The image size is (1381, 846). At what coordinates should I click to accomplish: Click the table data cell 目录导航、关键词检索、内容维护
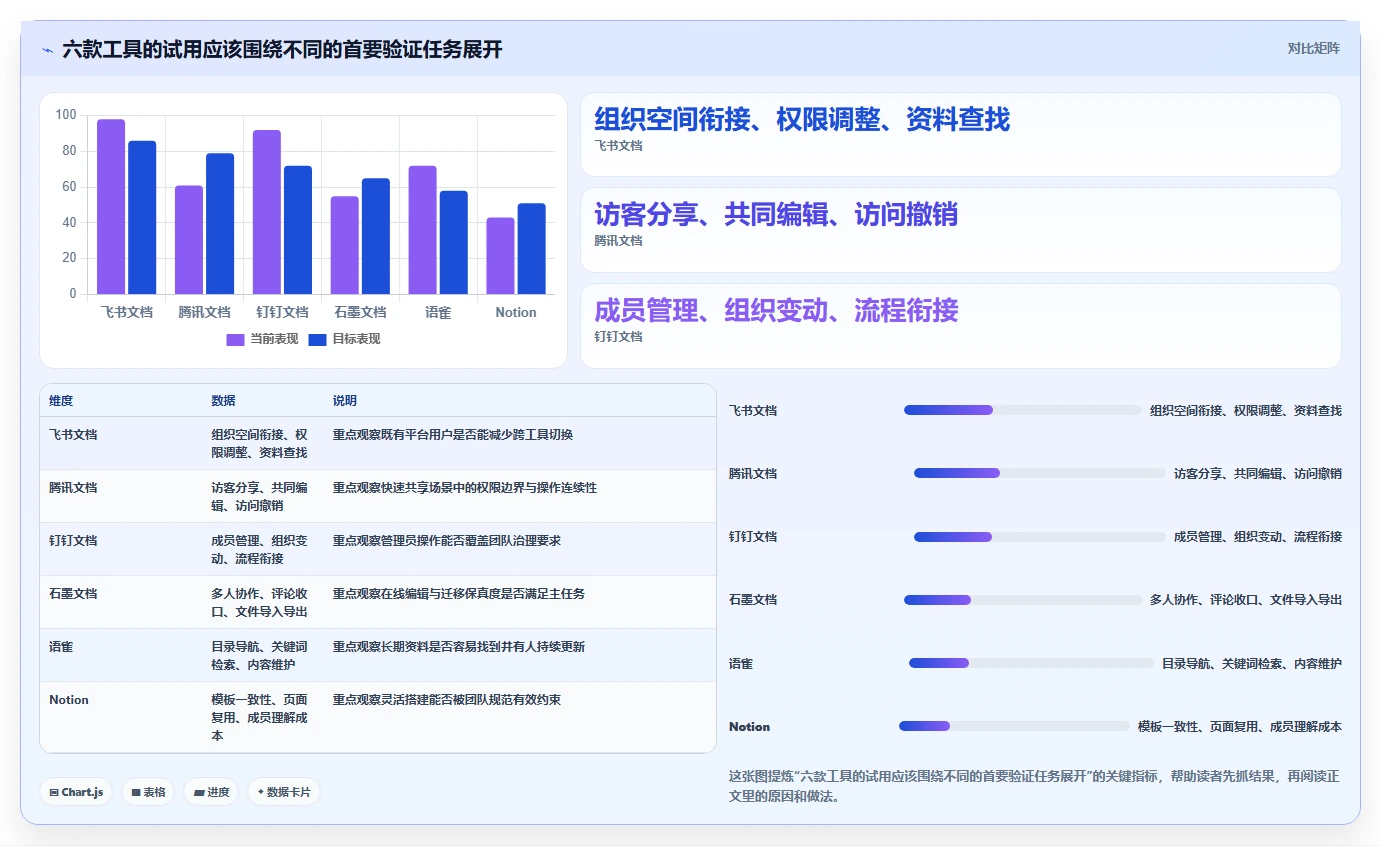point(260,656)
